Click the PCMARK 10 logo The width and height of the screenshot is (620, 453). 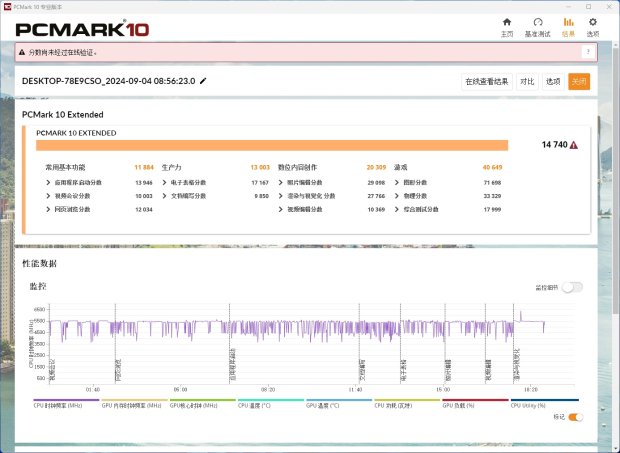(x=82, y=29)
